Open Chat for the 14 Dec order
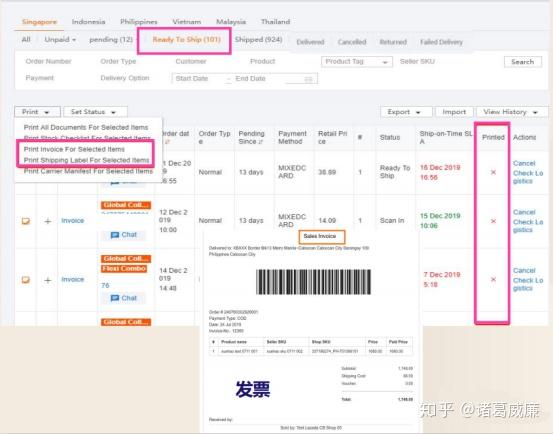 [x=124, y=298]
